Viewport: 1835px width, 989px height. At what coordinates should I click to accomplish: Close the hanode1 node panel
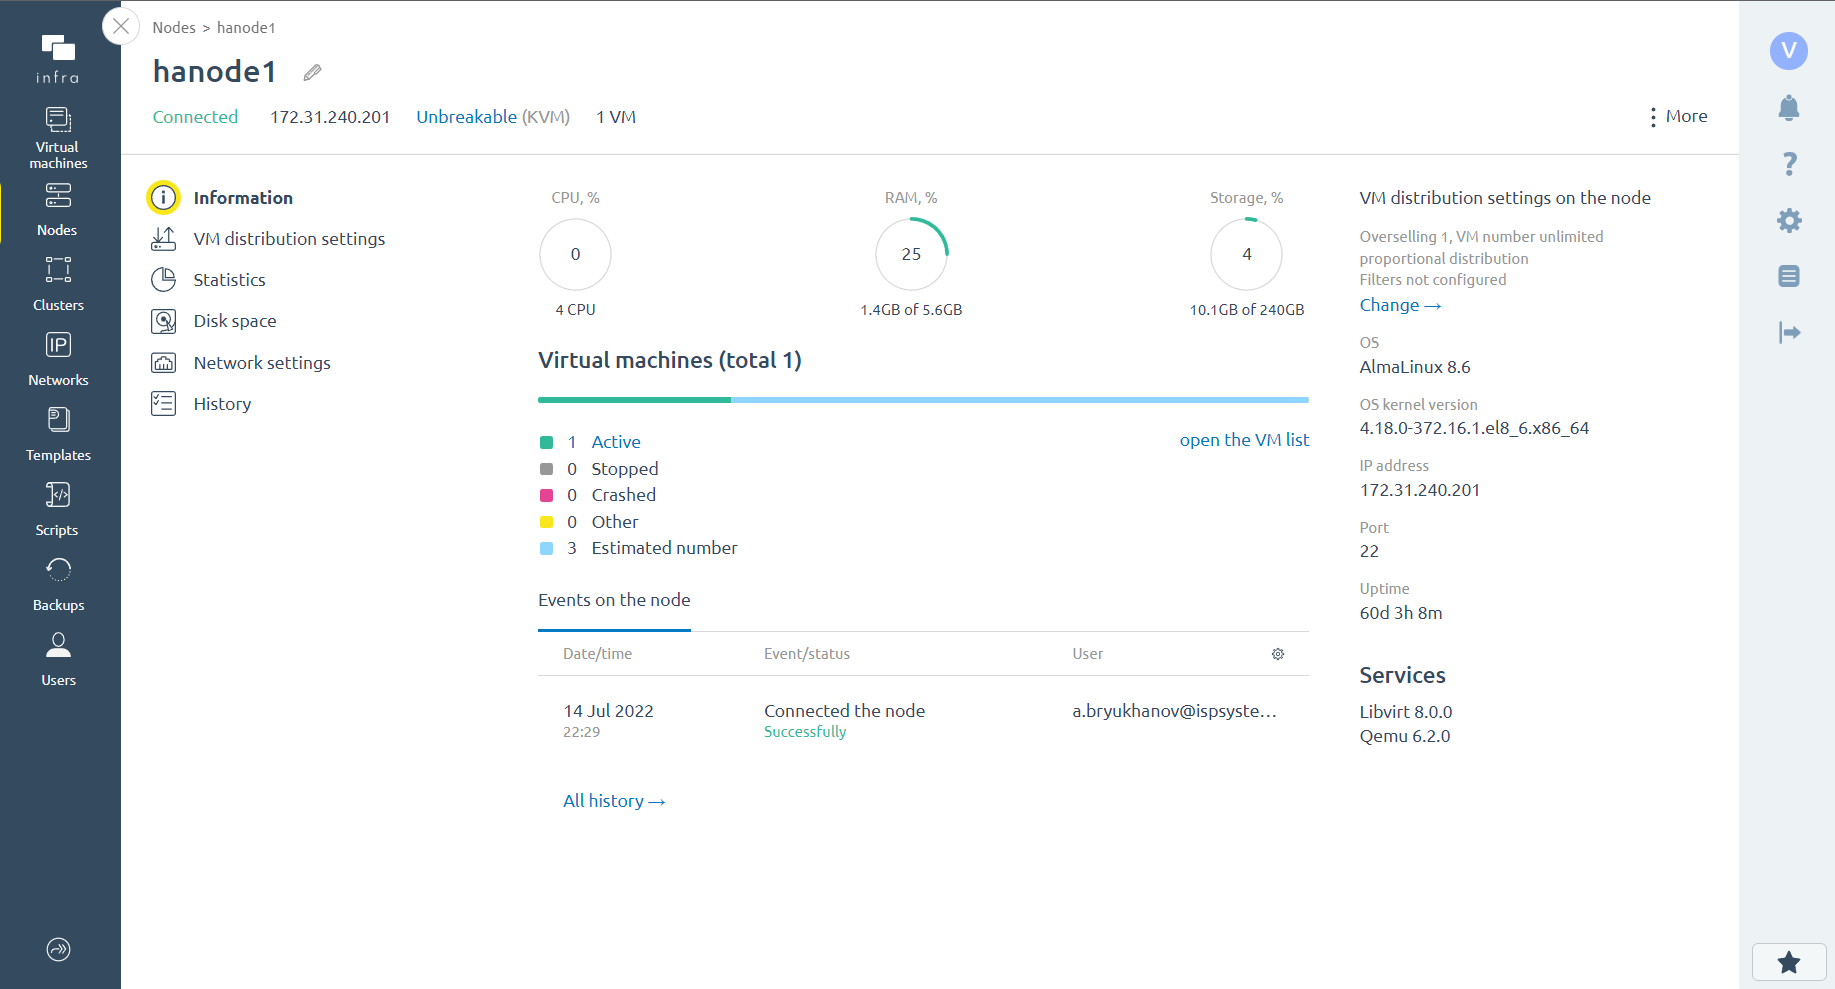click(121, 26)
